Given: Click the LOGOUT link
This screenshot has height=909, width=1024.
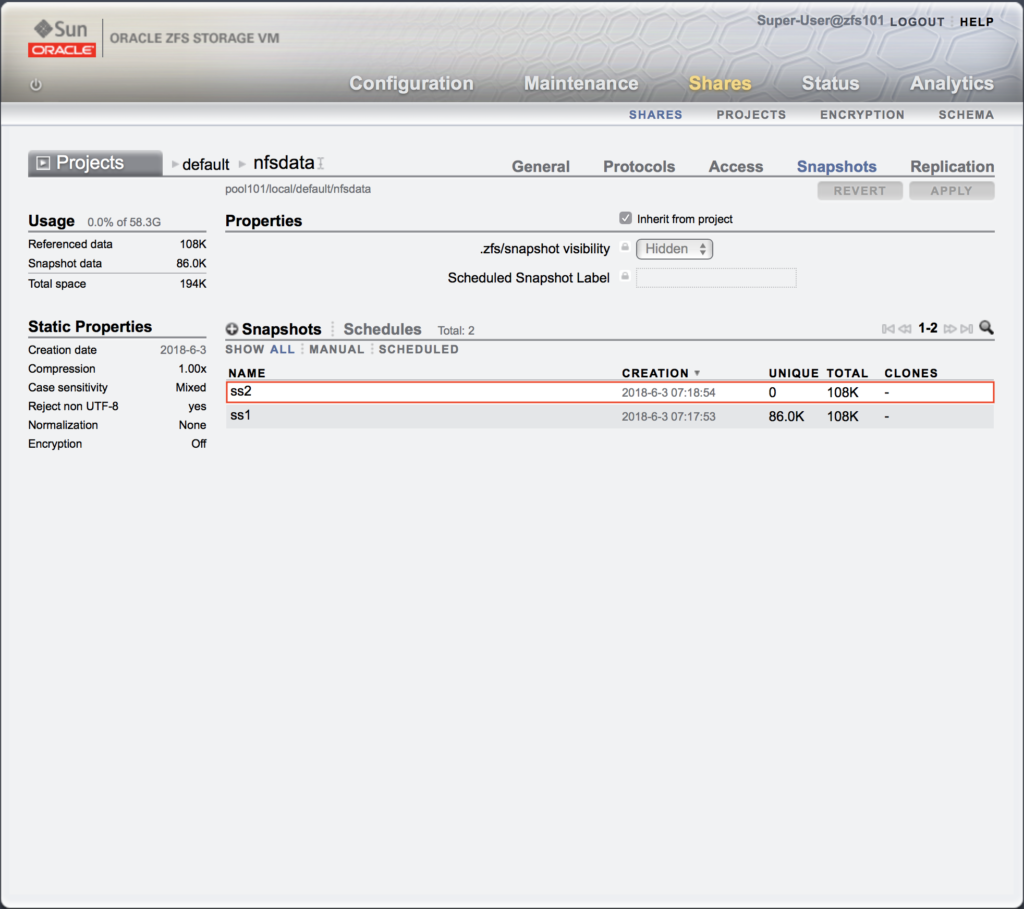Looking at the screenshot, I should 917,22.
